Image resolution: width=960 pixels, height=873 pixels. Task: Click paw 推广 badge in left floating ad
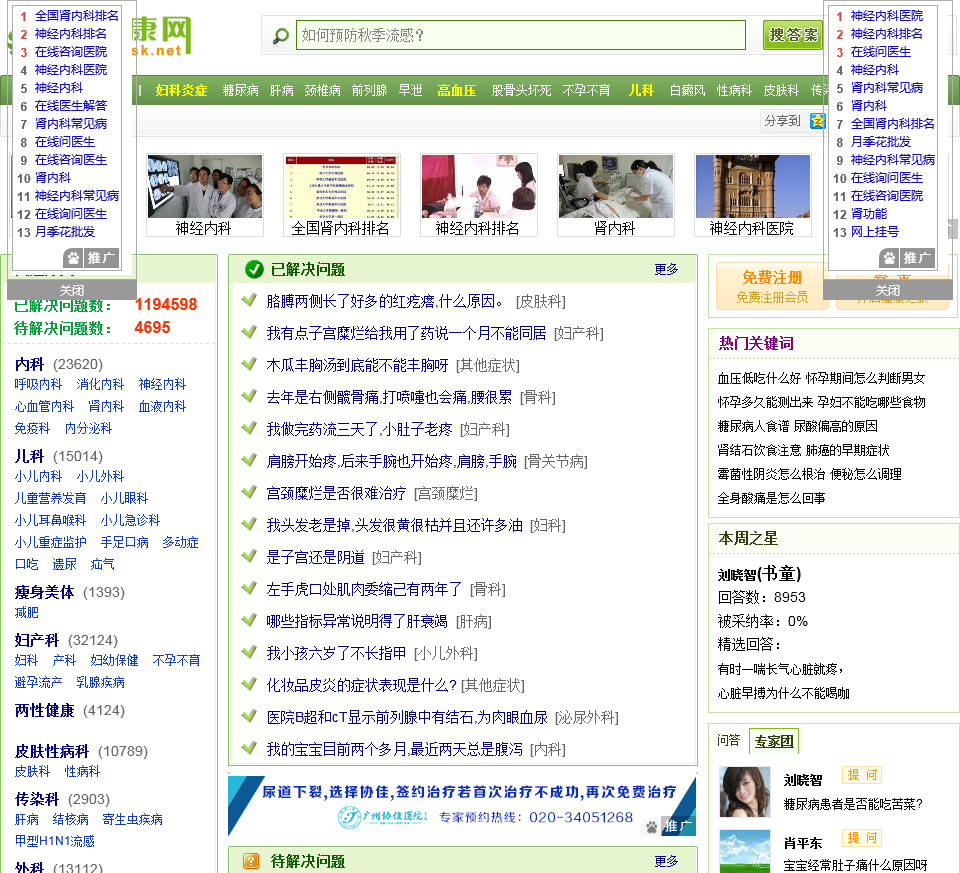[91, 258]
